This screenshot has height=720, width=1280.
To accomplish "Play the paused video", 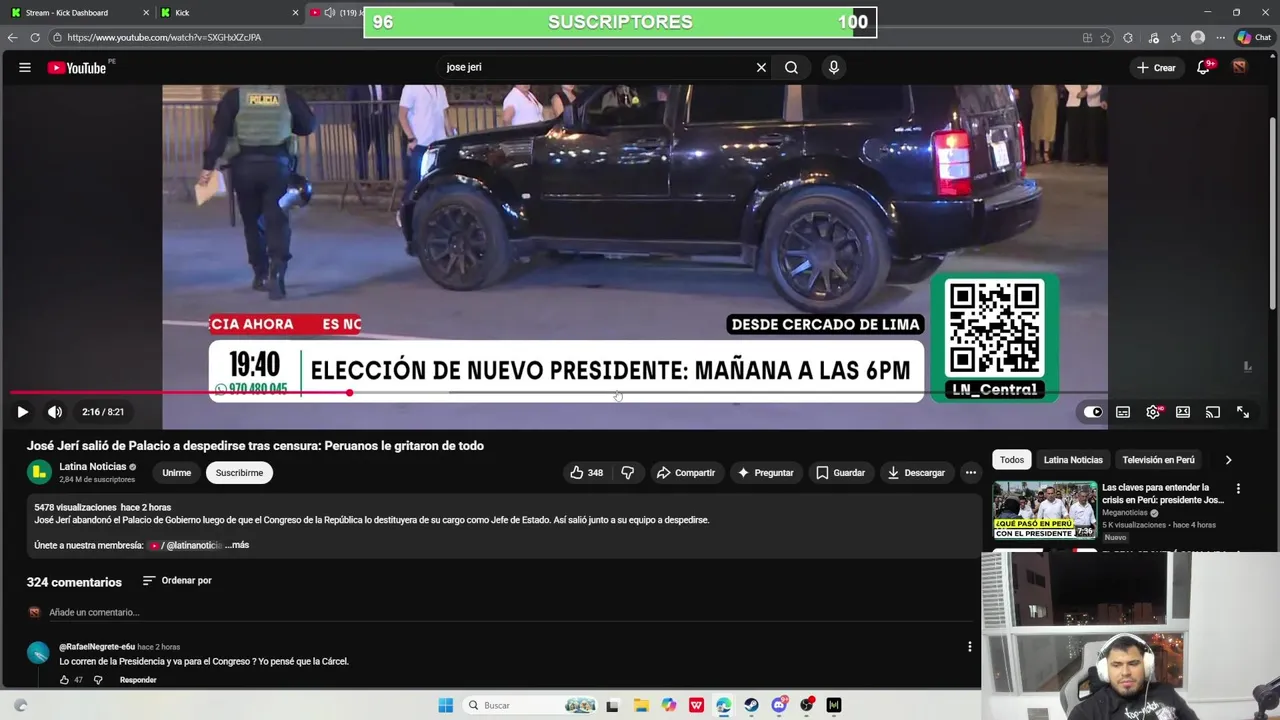I will click(x=22, y=412).
